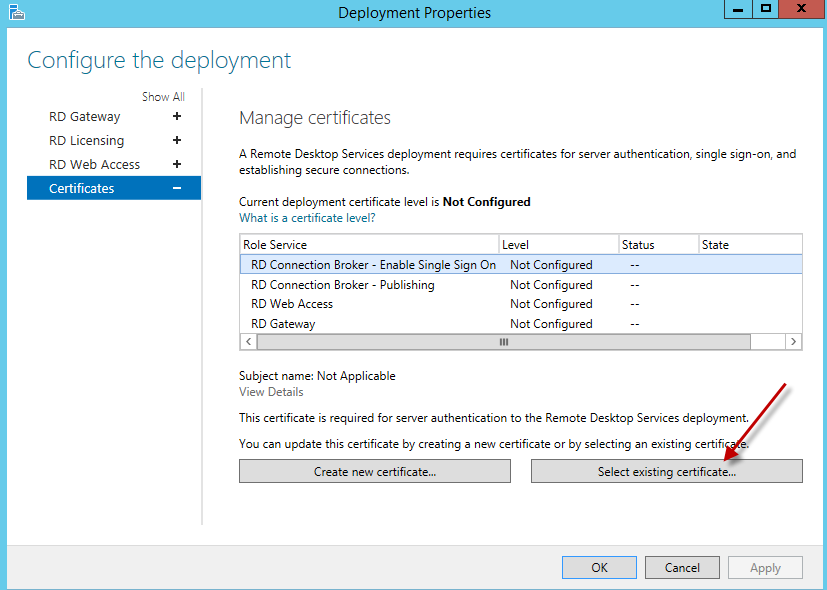Select the RD Gateway role service row

click(x=283, y=324)
